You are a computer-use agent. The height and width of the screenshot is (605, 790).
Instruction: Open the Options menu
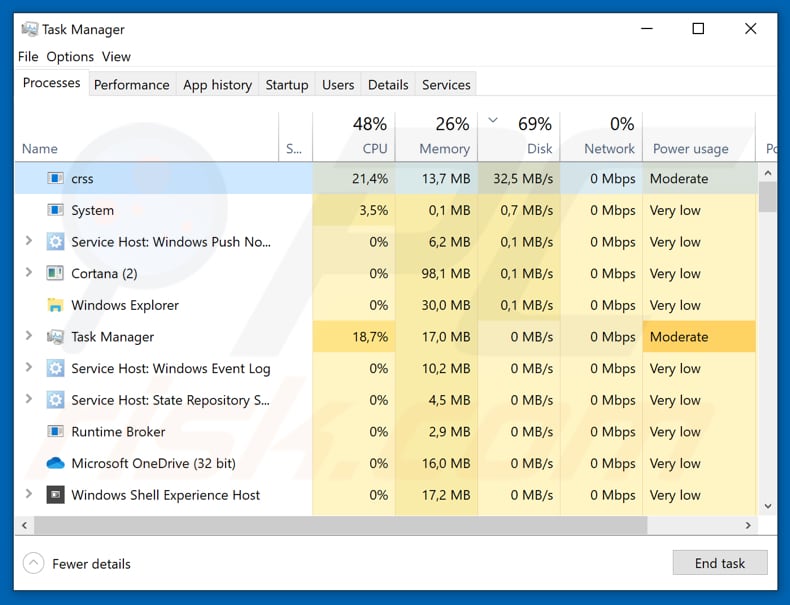coord(70,56)
